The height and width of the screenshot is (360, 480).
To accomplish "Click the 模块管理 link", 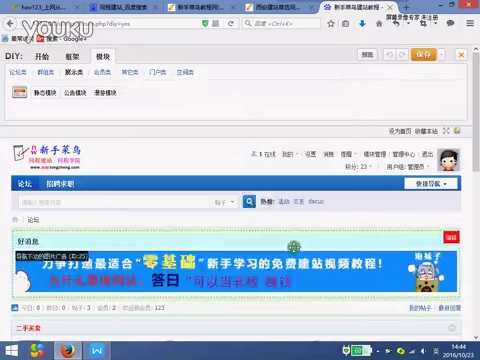I will [375, 154].
